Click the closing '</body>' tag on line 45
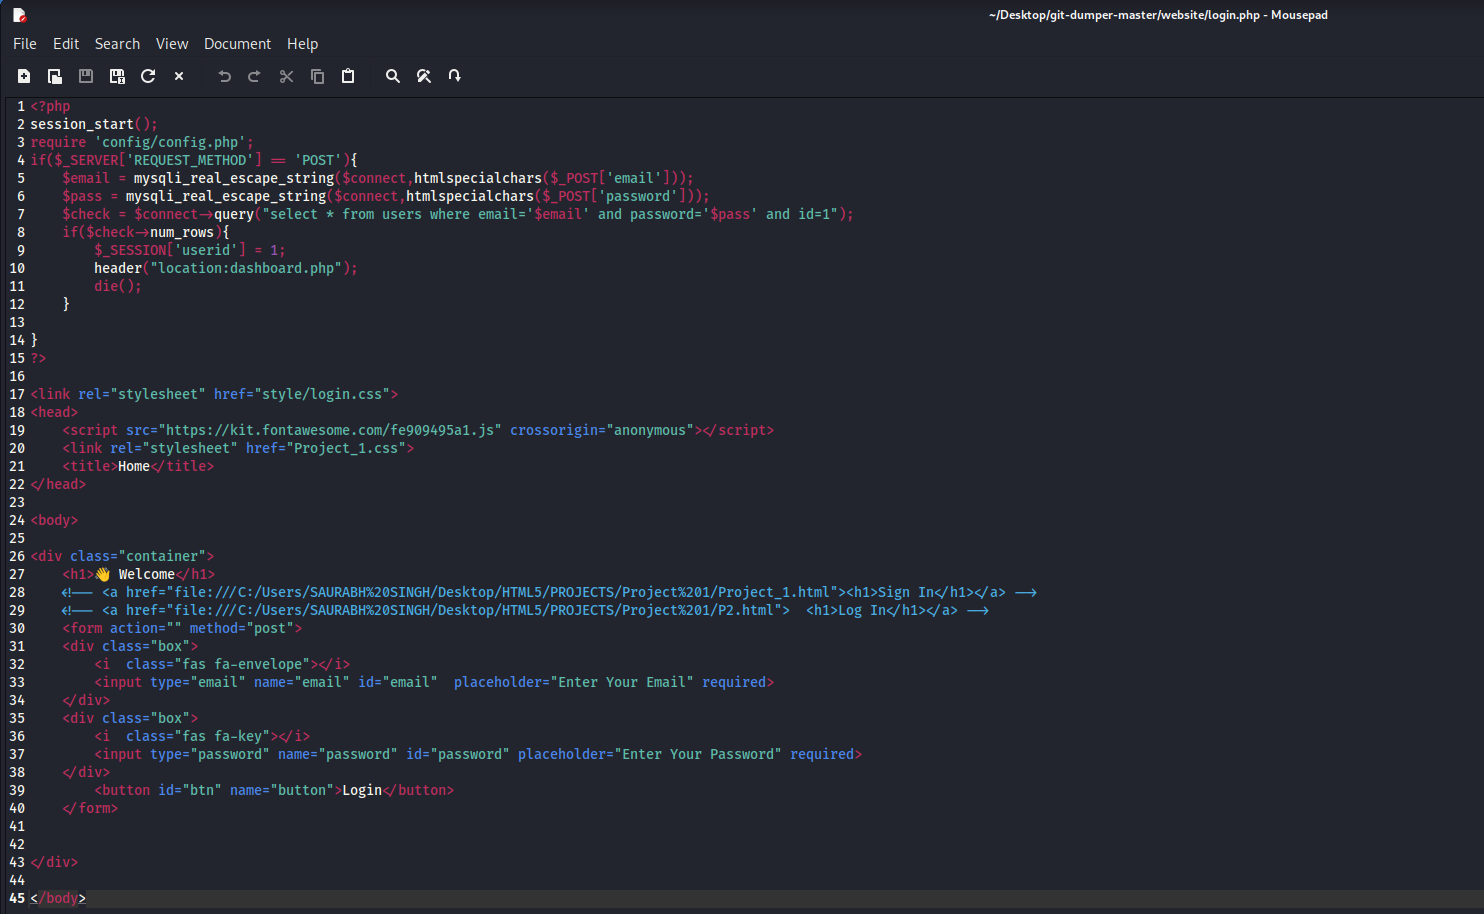 point(58,898)
